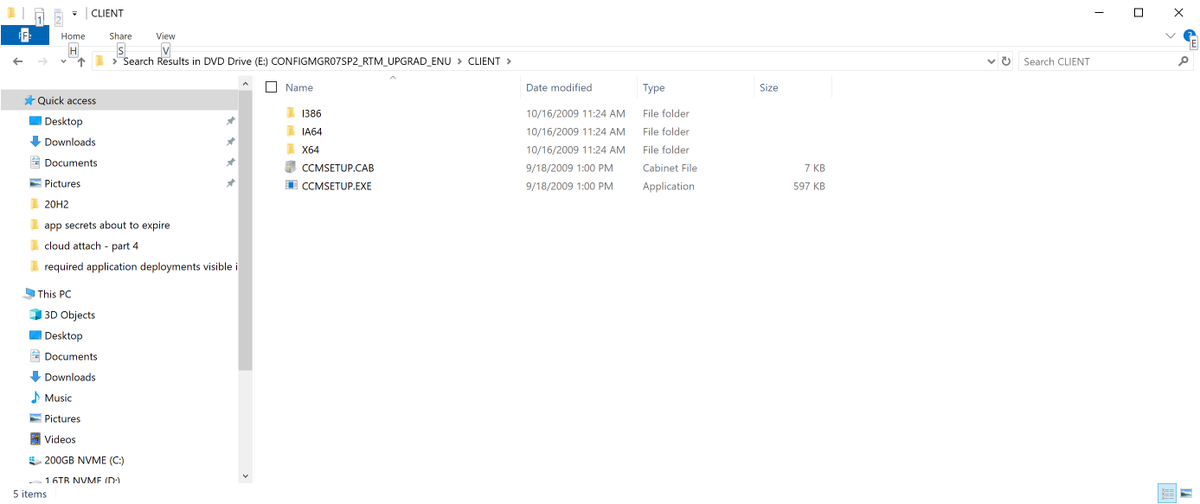
Task: Click the Downloads arrow icon under Quick access
Action: pyautogui.click(x=36, y=142)
